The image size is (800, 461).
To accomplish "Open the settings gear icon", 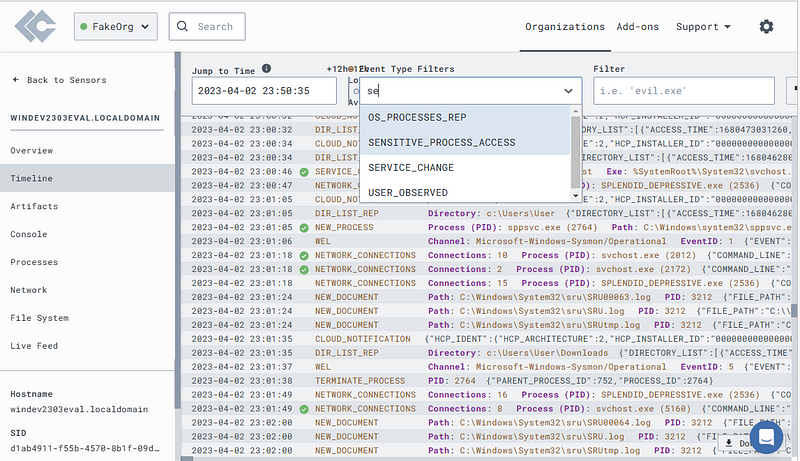I will pos(766,27).
